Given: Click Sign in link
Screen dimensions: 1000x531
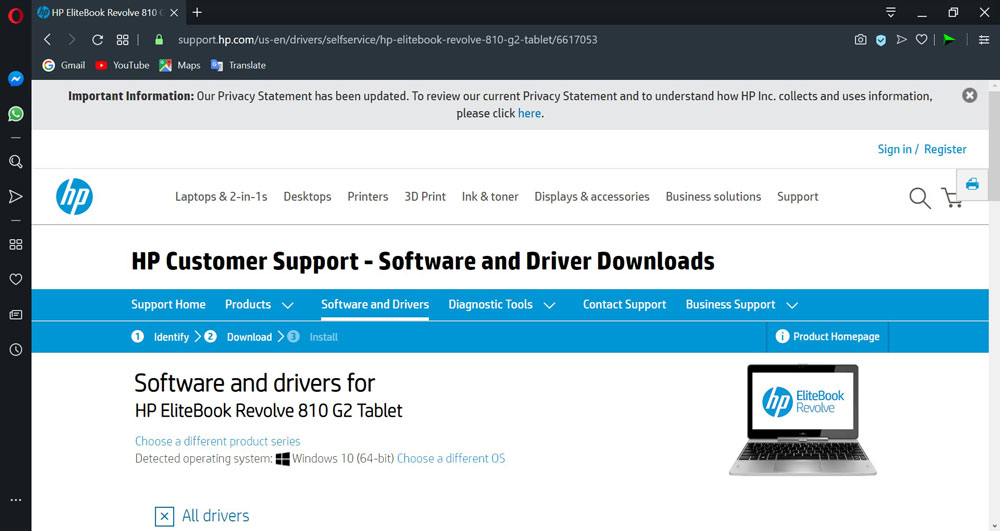Looking at the screenshot, I should (x=894, y=149).
